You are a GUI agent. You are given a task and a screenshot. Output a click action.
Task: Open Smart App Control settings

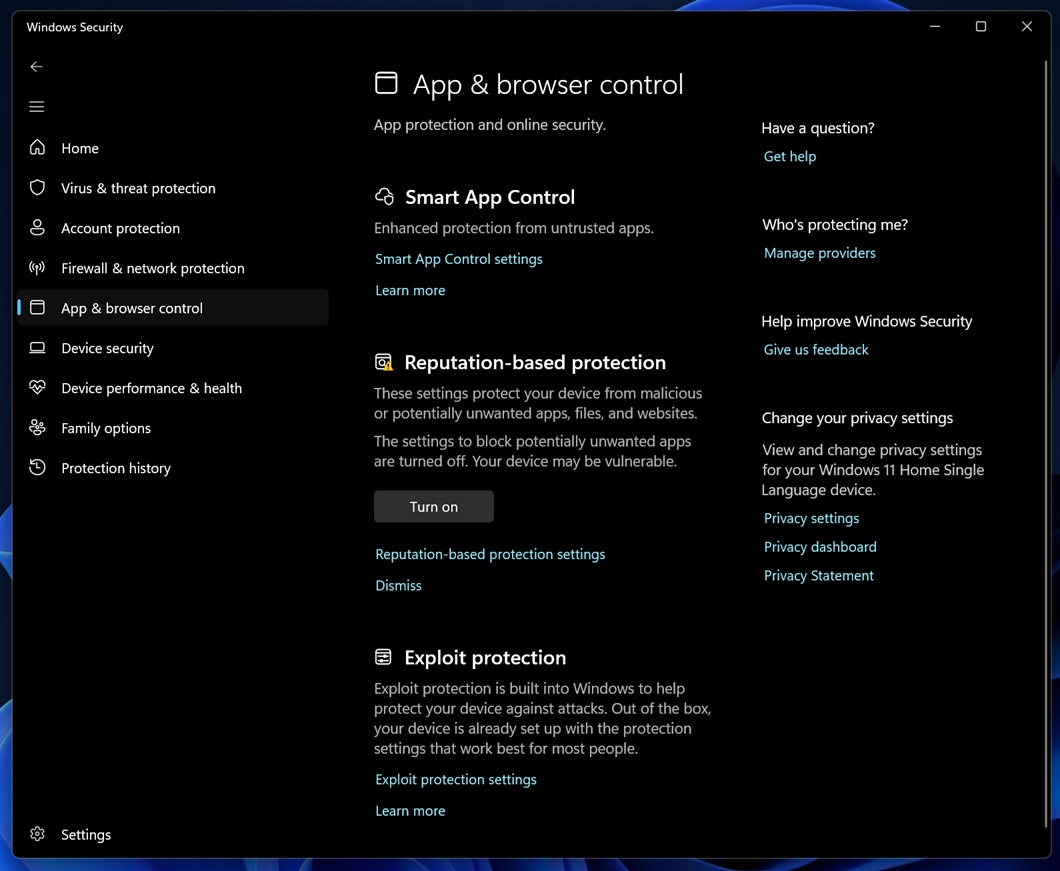(458, 259)
